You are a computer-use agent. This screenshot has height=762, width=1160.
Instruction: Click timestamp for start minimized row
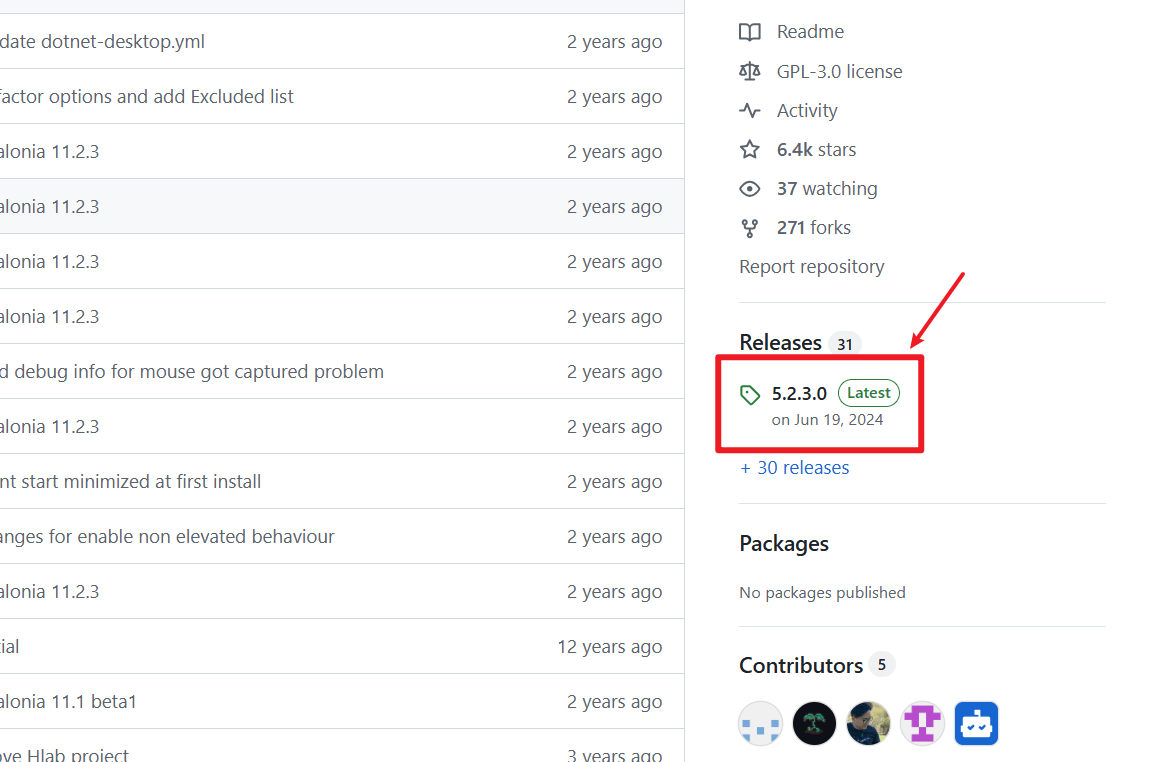(x=614, y=482)
